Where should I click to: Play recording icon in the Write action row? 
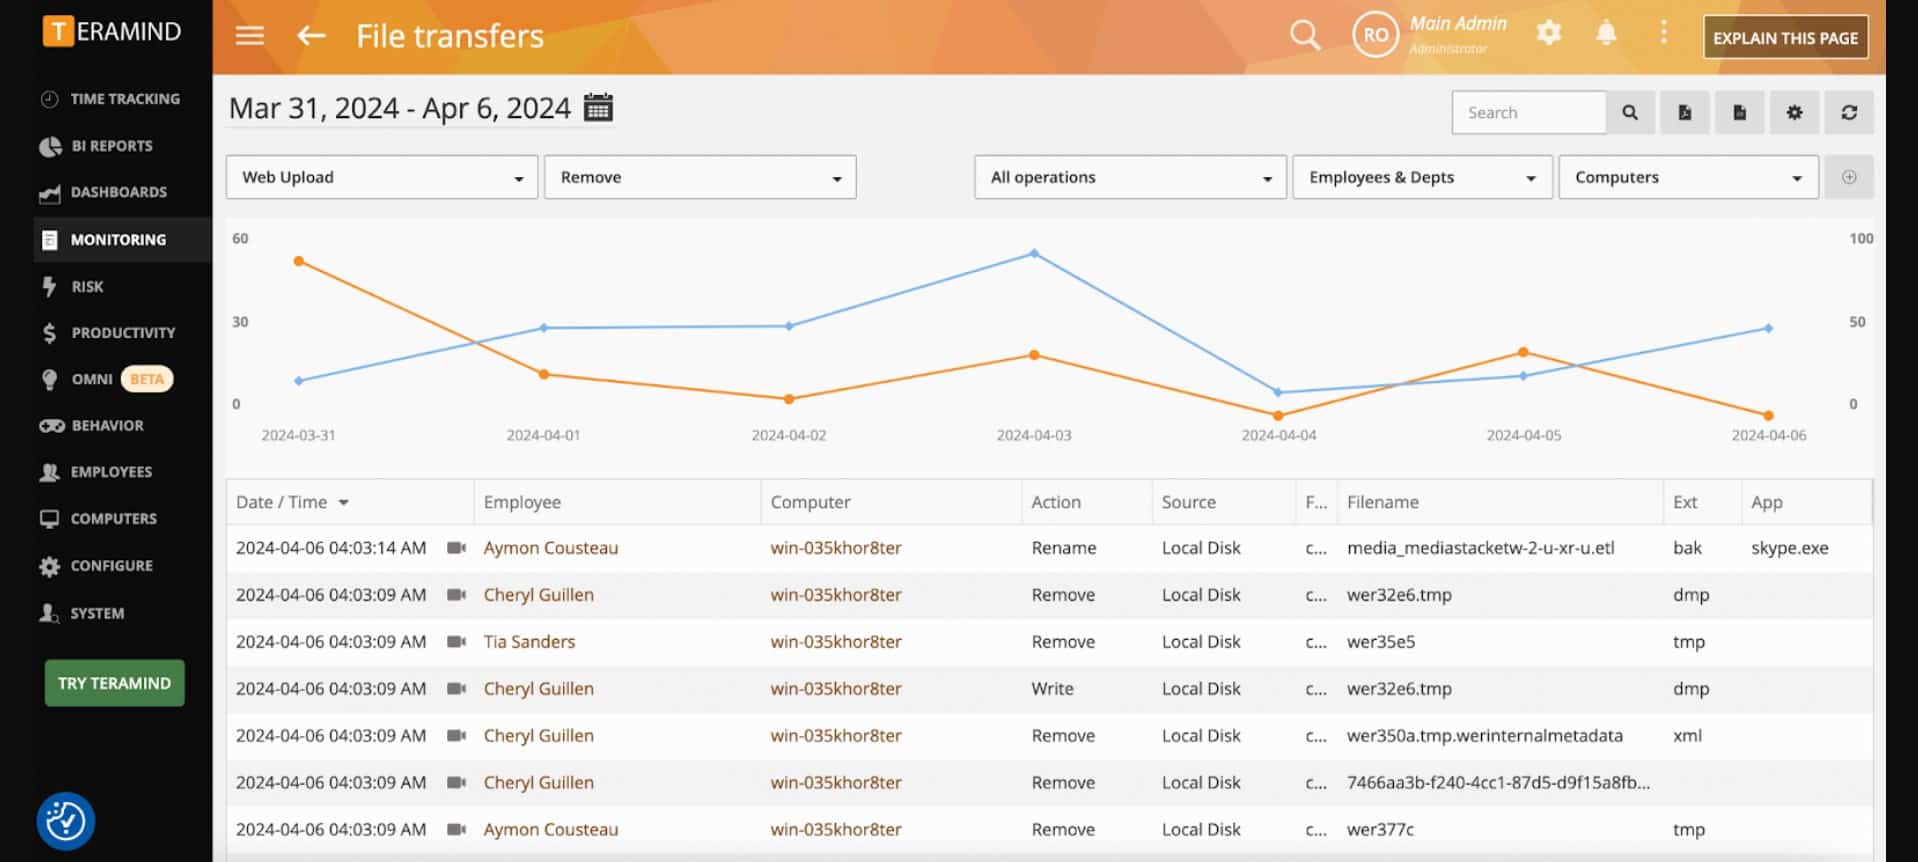pos(456,689)
